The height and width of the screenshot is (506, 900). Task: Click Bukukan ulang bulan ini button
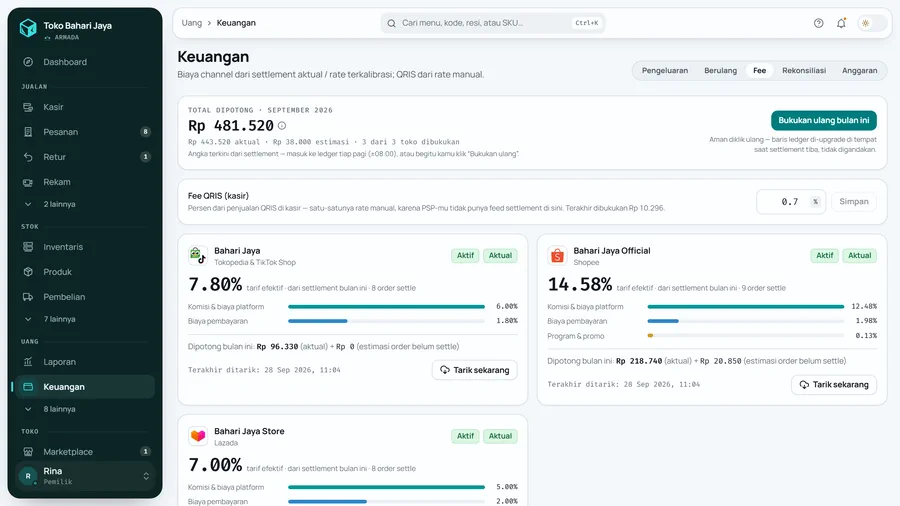click(x=824, y=120)
